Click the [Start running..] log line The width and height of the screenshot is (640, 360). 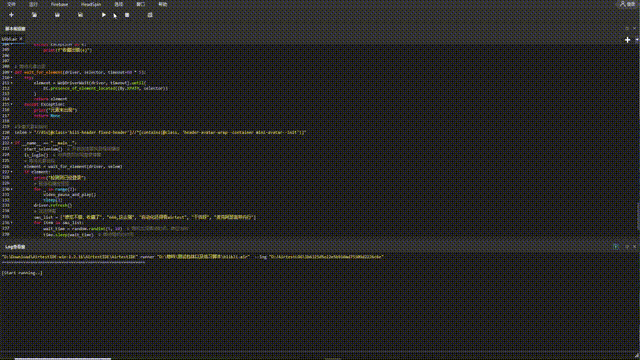click(x=22, y=273)
